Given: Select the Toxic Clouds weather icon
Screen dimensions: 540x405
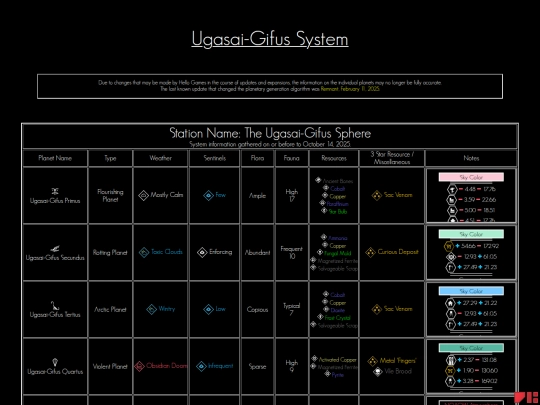Looking at the screenshot, I should click(x=144, y=252).
